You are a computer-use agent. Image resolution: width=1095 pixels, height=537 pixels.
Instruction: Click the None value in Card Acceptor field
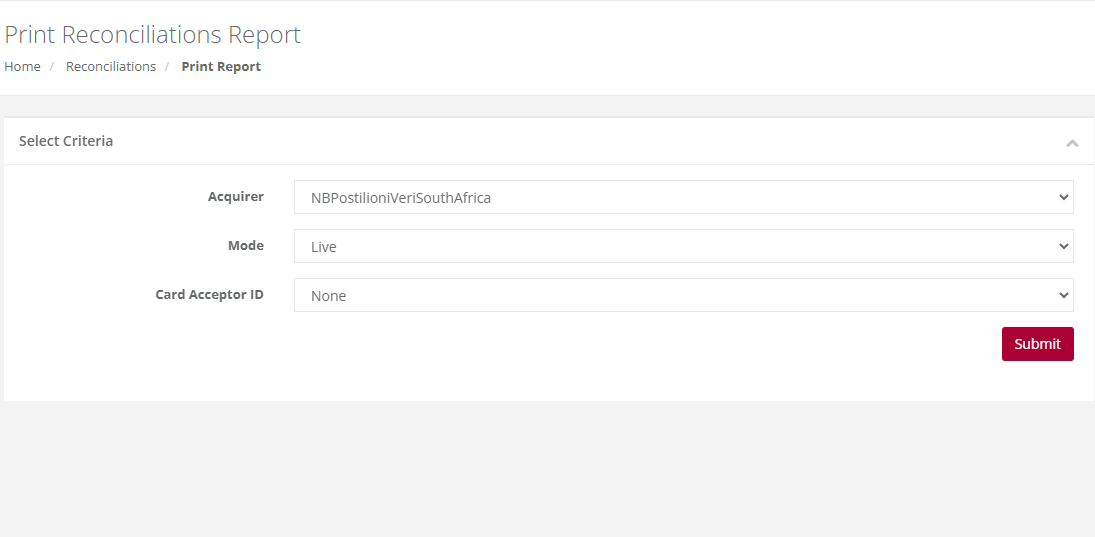pyautogui.click(x=328, y=296)
